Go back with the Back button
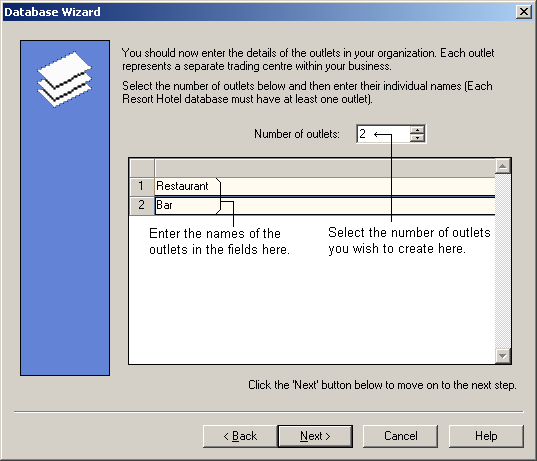The height and width of the screenshot is (461, 537). [240, 436]
